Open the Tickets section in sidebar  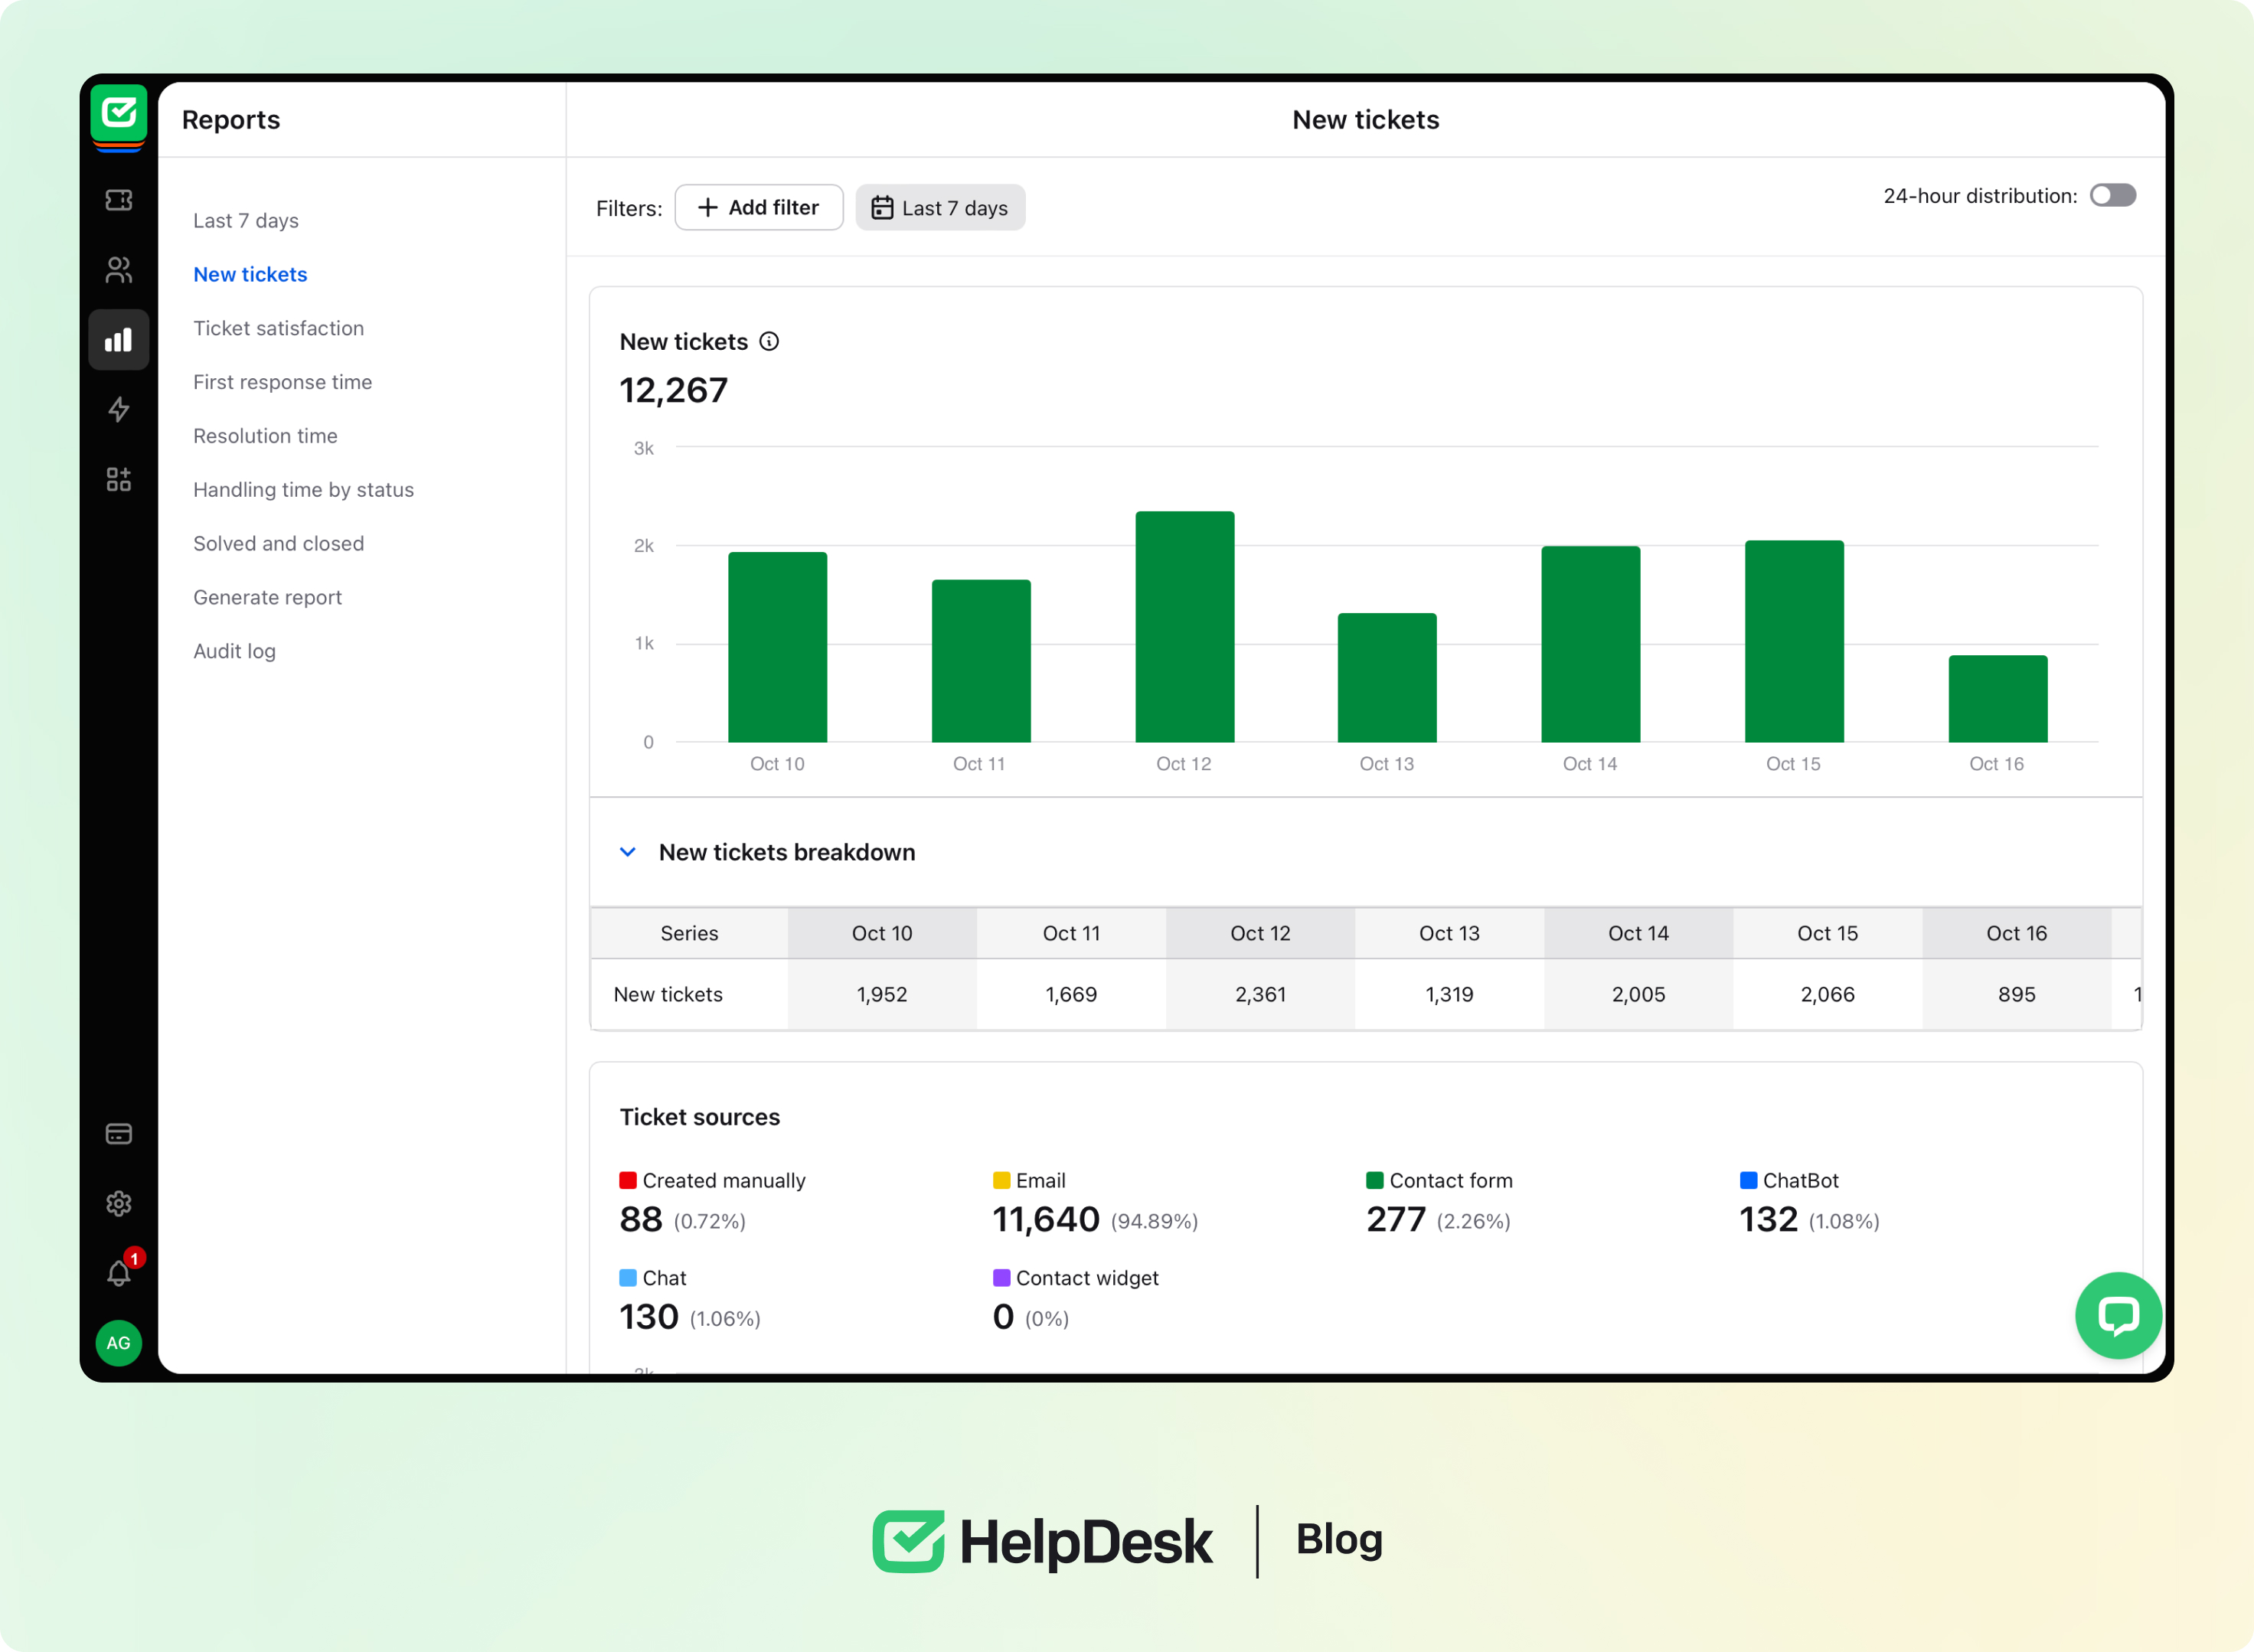click(x=118, y=200)
